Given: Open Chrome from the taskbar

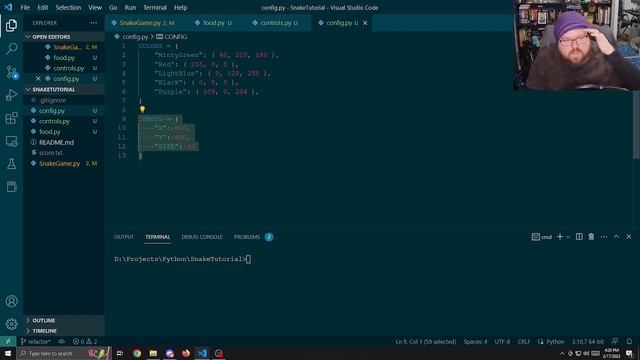Looking at the screenshot, I should tap(137, 353).
